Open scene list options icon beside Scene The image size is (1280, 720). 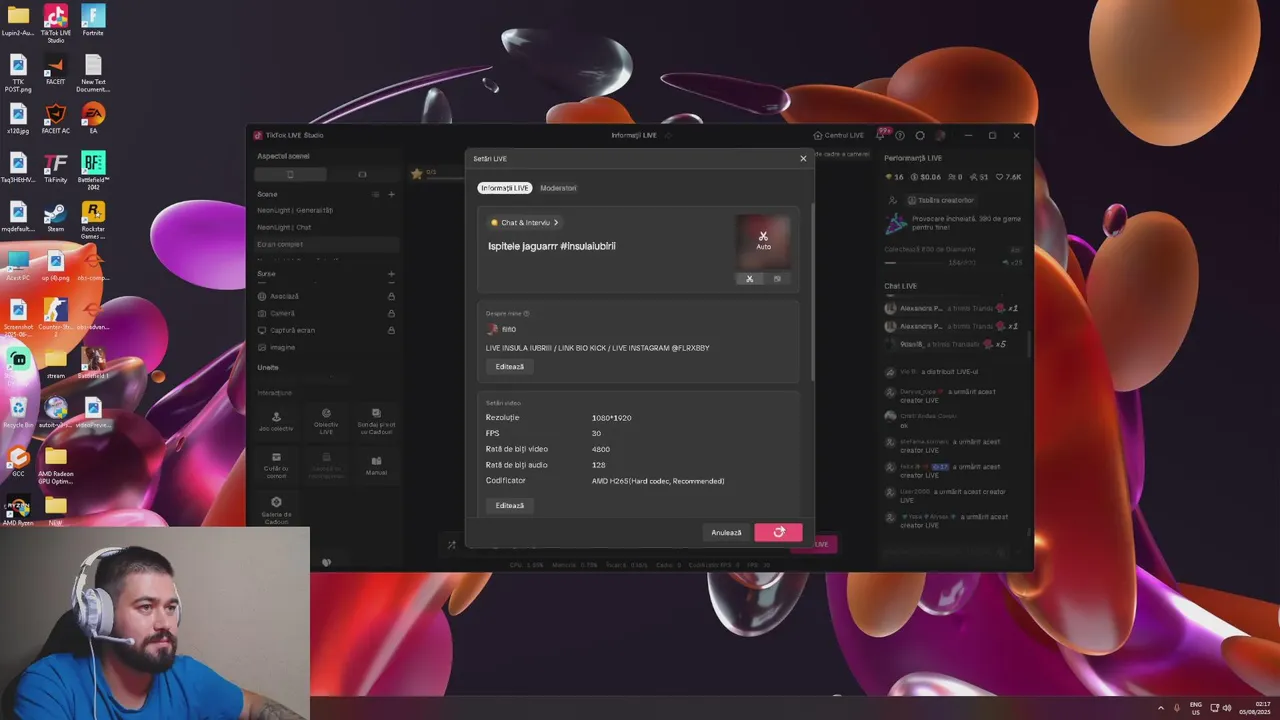click(376, 194)
